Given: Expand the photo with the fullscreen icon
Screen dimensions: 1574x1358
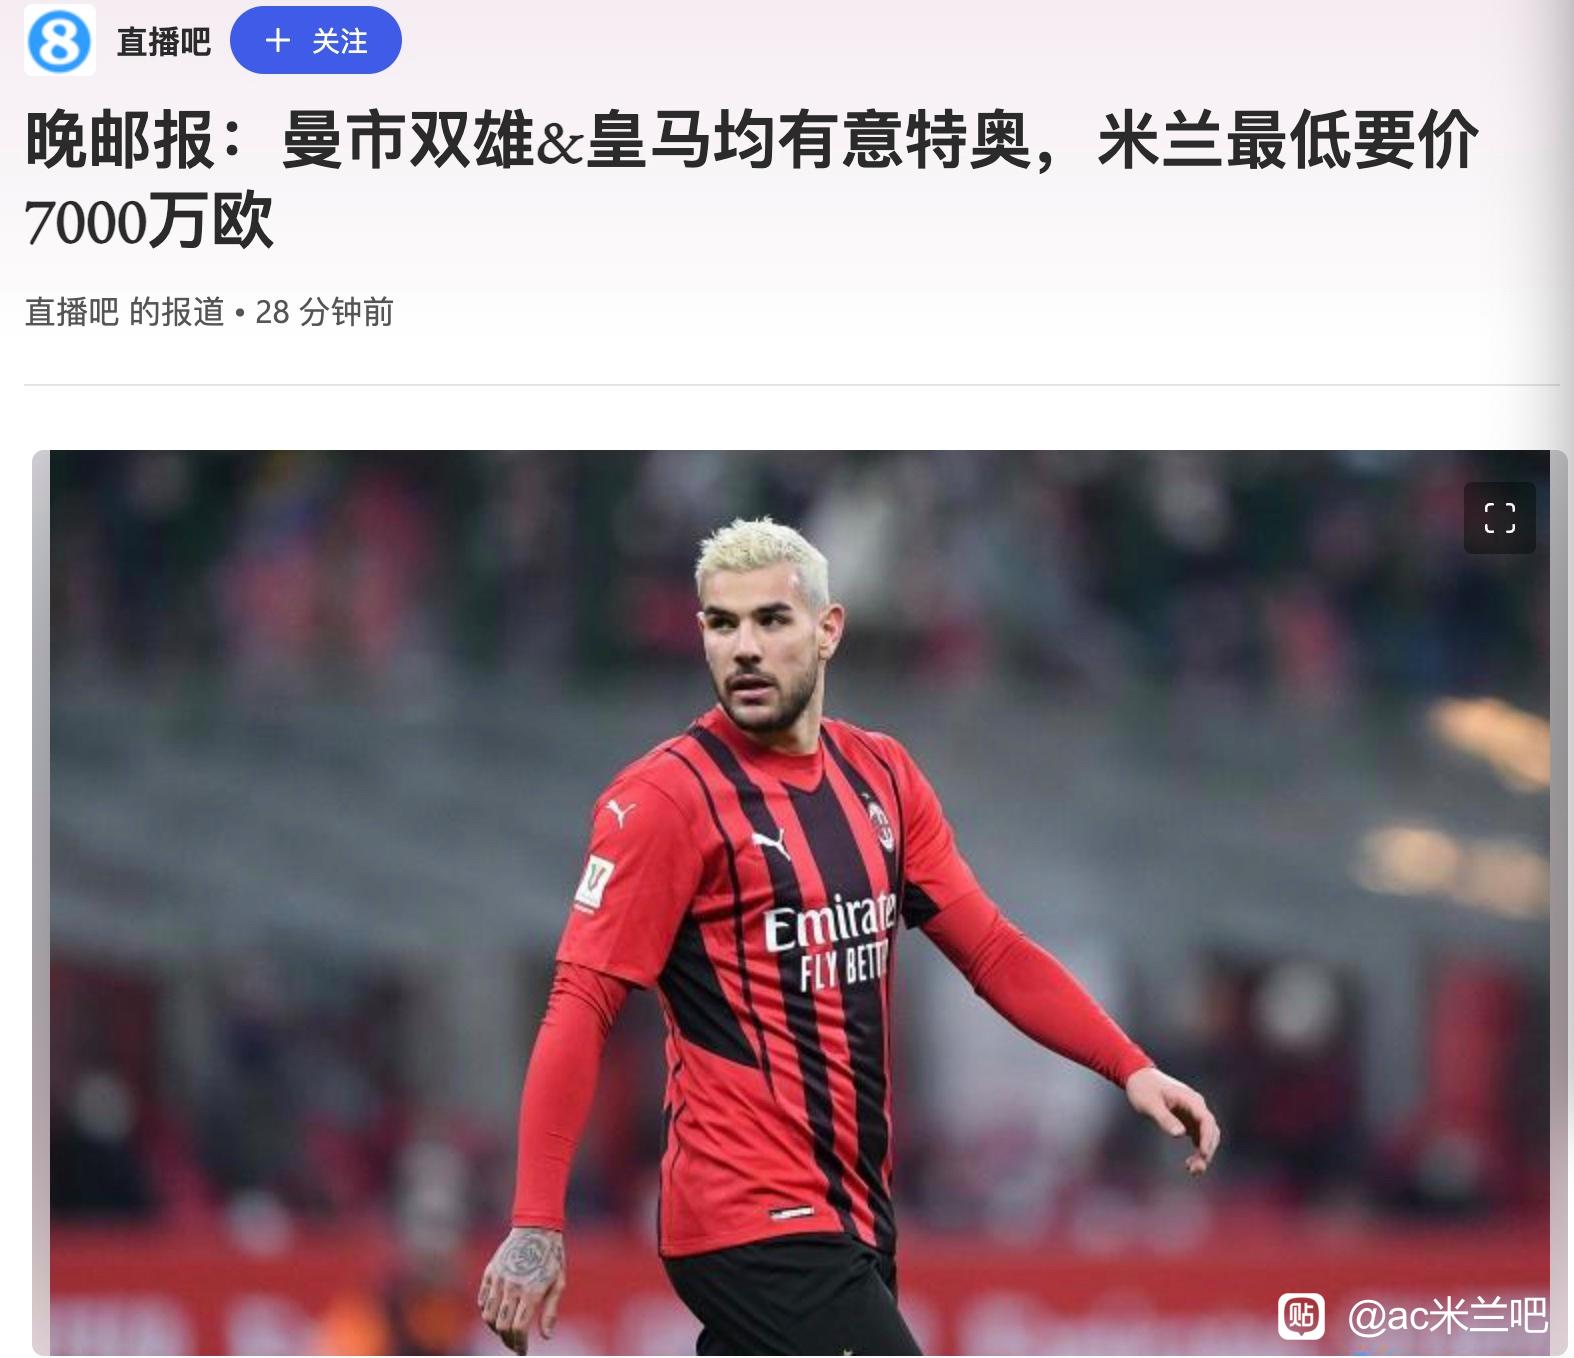Looking at the screenshot, I should click(1499, 518).
